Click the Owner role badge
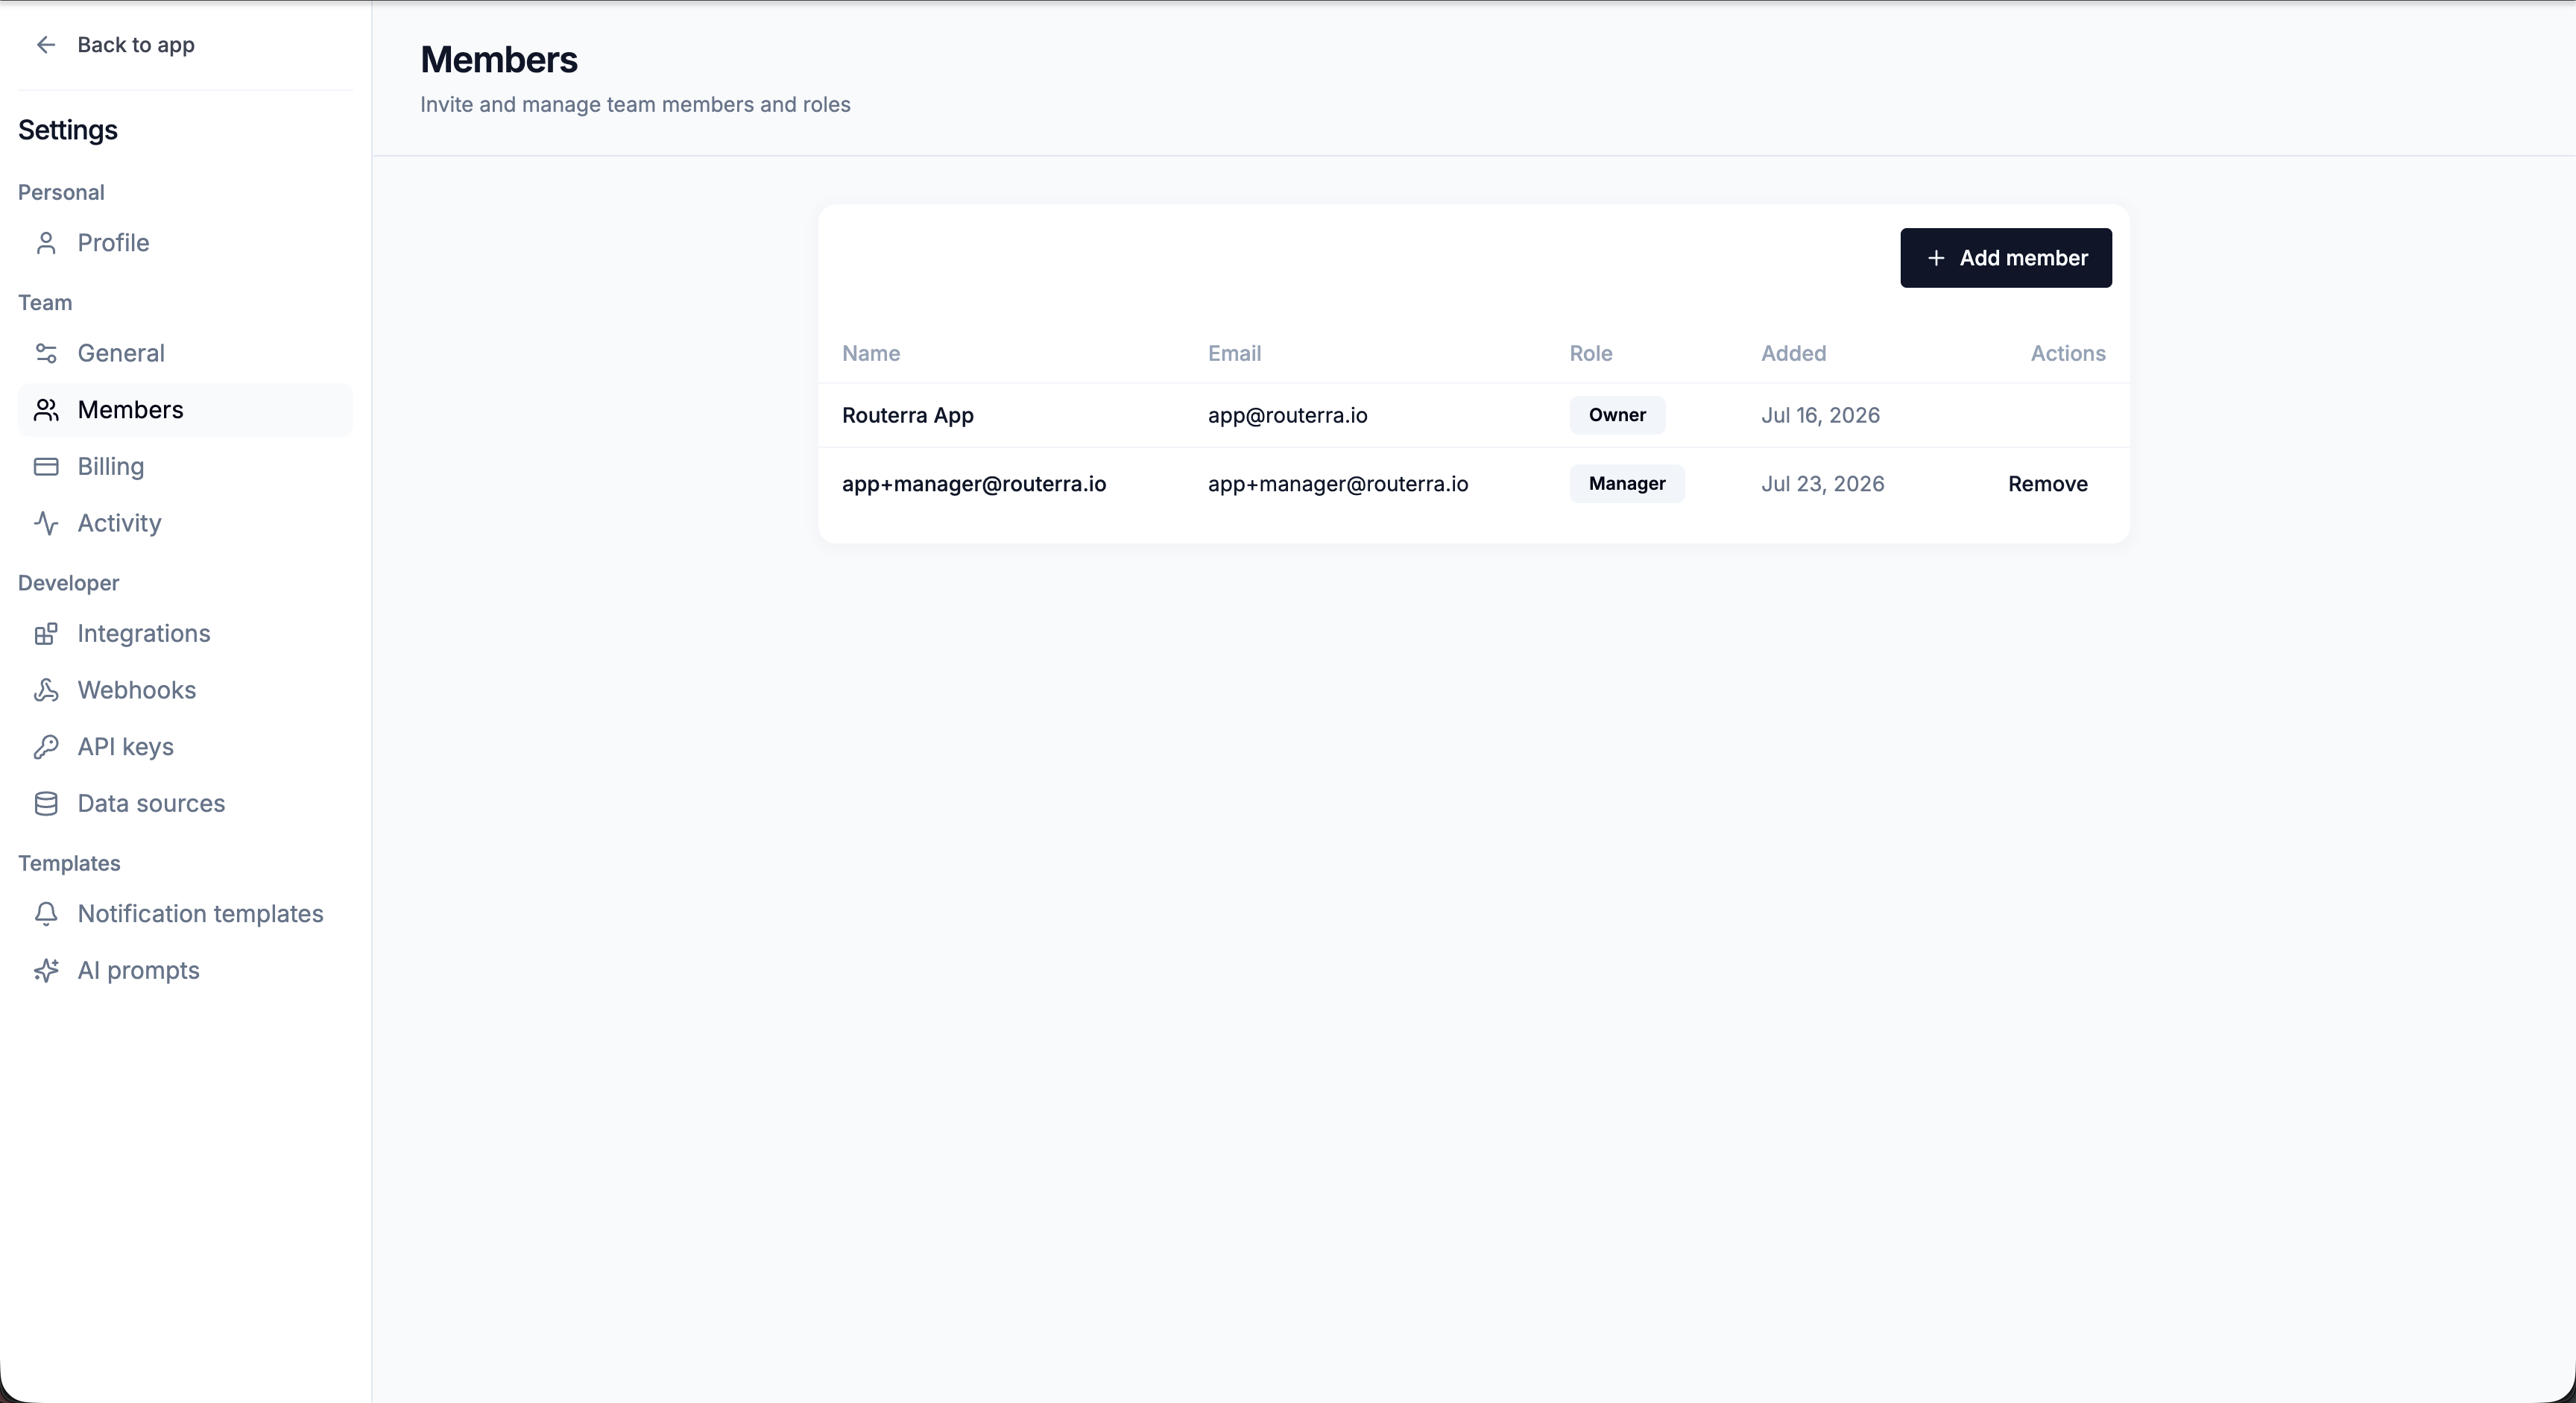The width and height of the screenshot is (2576, 1403). coord(1617,415)
